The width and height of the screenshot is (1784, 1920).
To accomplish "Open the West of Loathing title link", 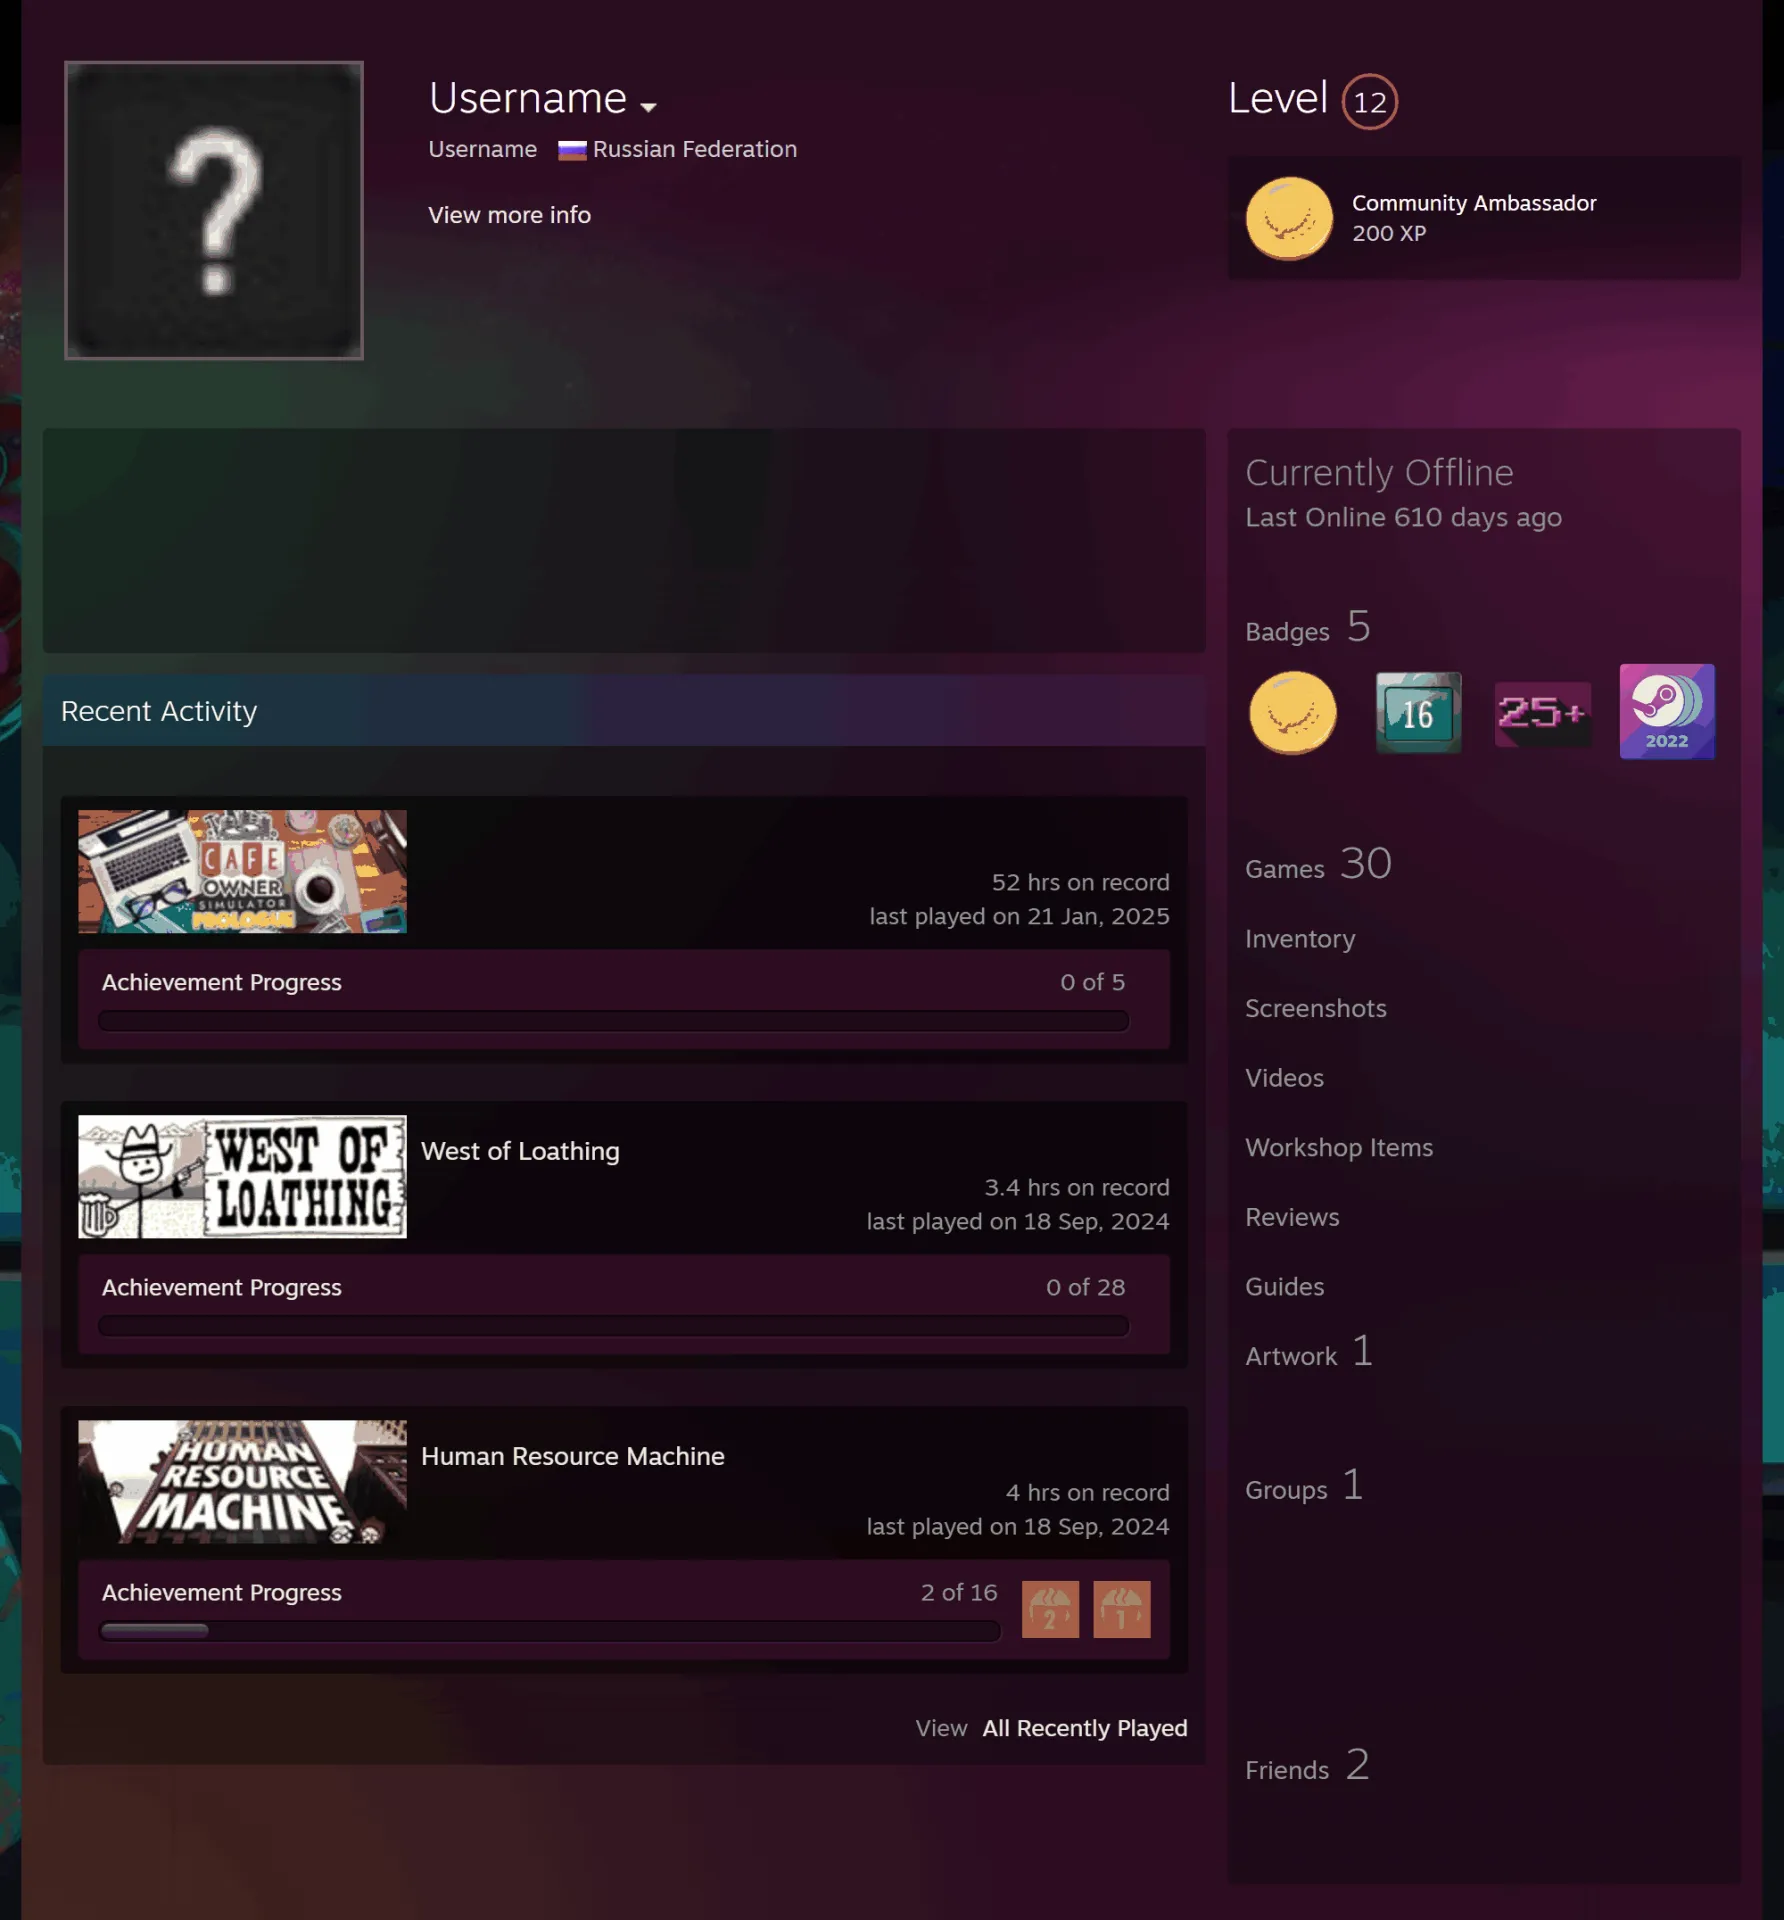I will pos(520,1151).
